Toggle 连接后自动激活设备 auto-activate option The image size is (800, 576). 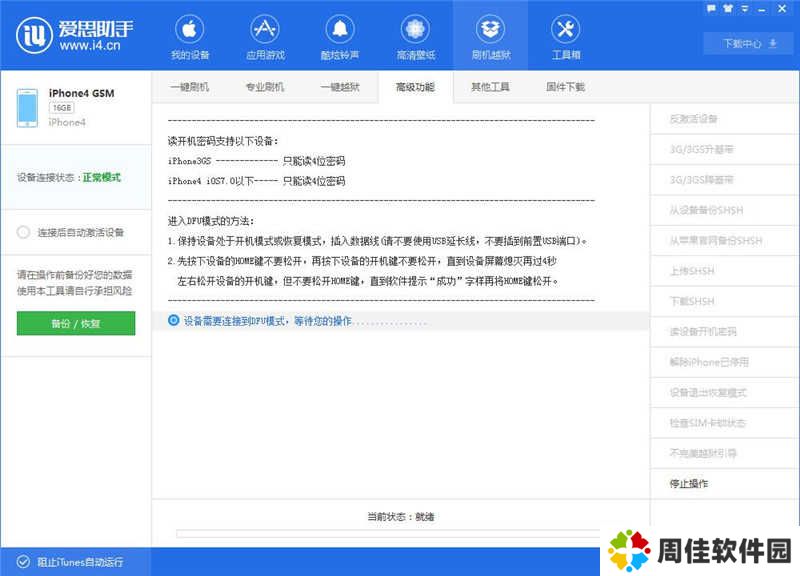(23, 233)
